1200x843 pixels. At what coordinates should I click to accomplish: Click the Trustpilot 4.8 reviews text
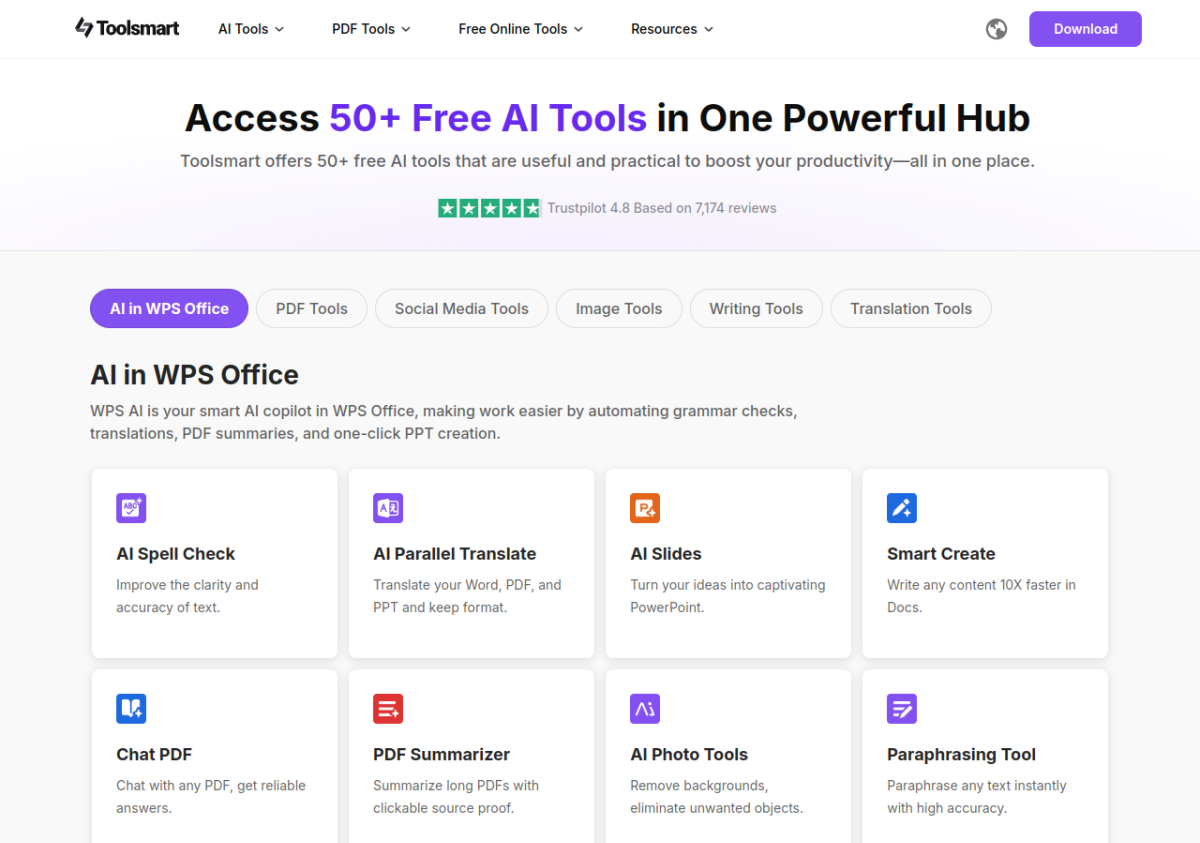point(662,208)
